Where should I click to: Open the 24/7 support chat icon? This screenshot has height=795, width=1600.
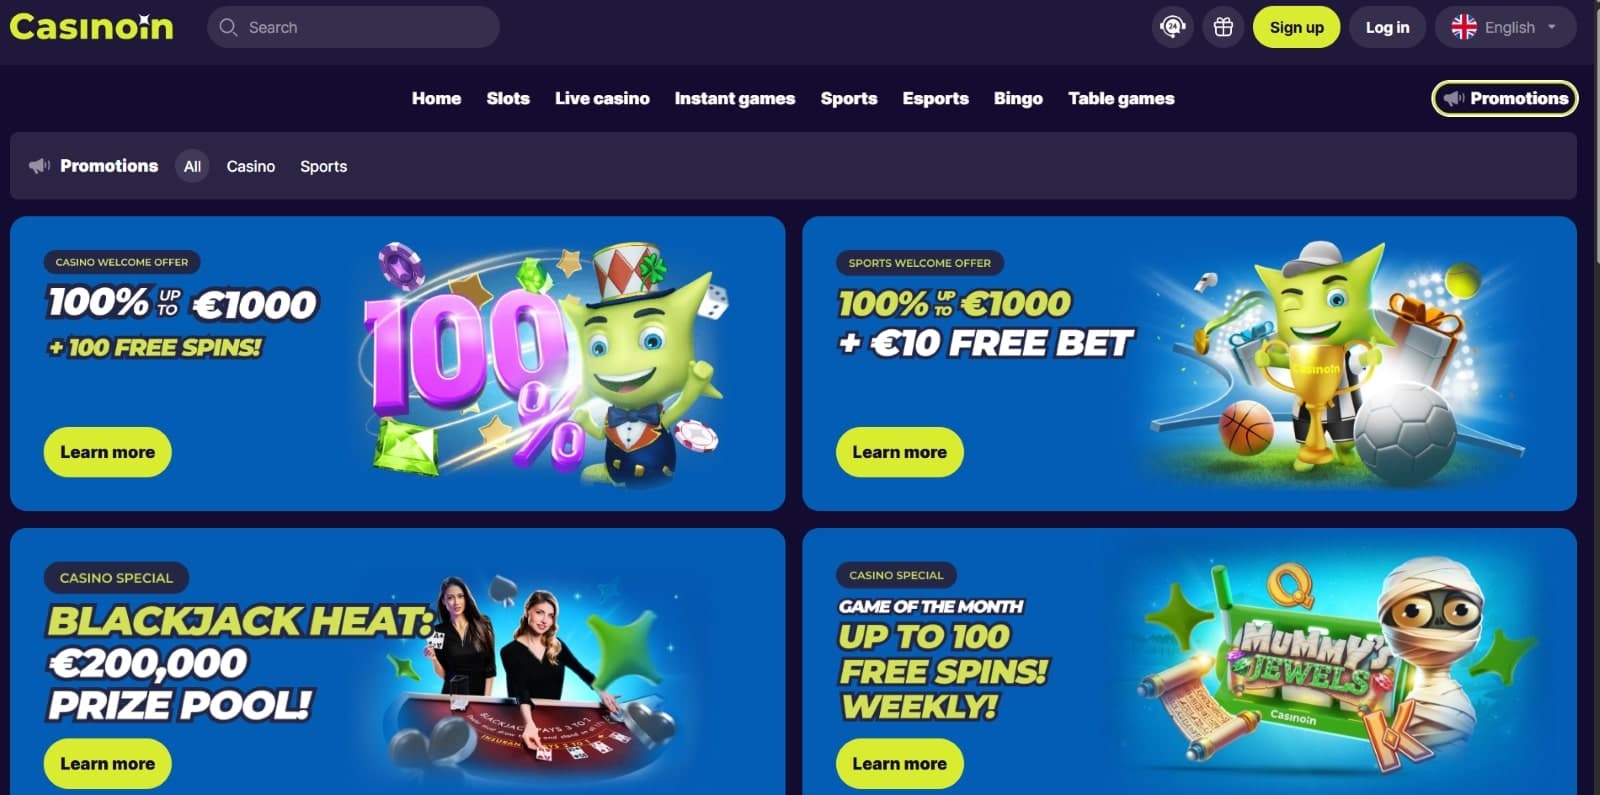1173,27
